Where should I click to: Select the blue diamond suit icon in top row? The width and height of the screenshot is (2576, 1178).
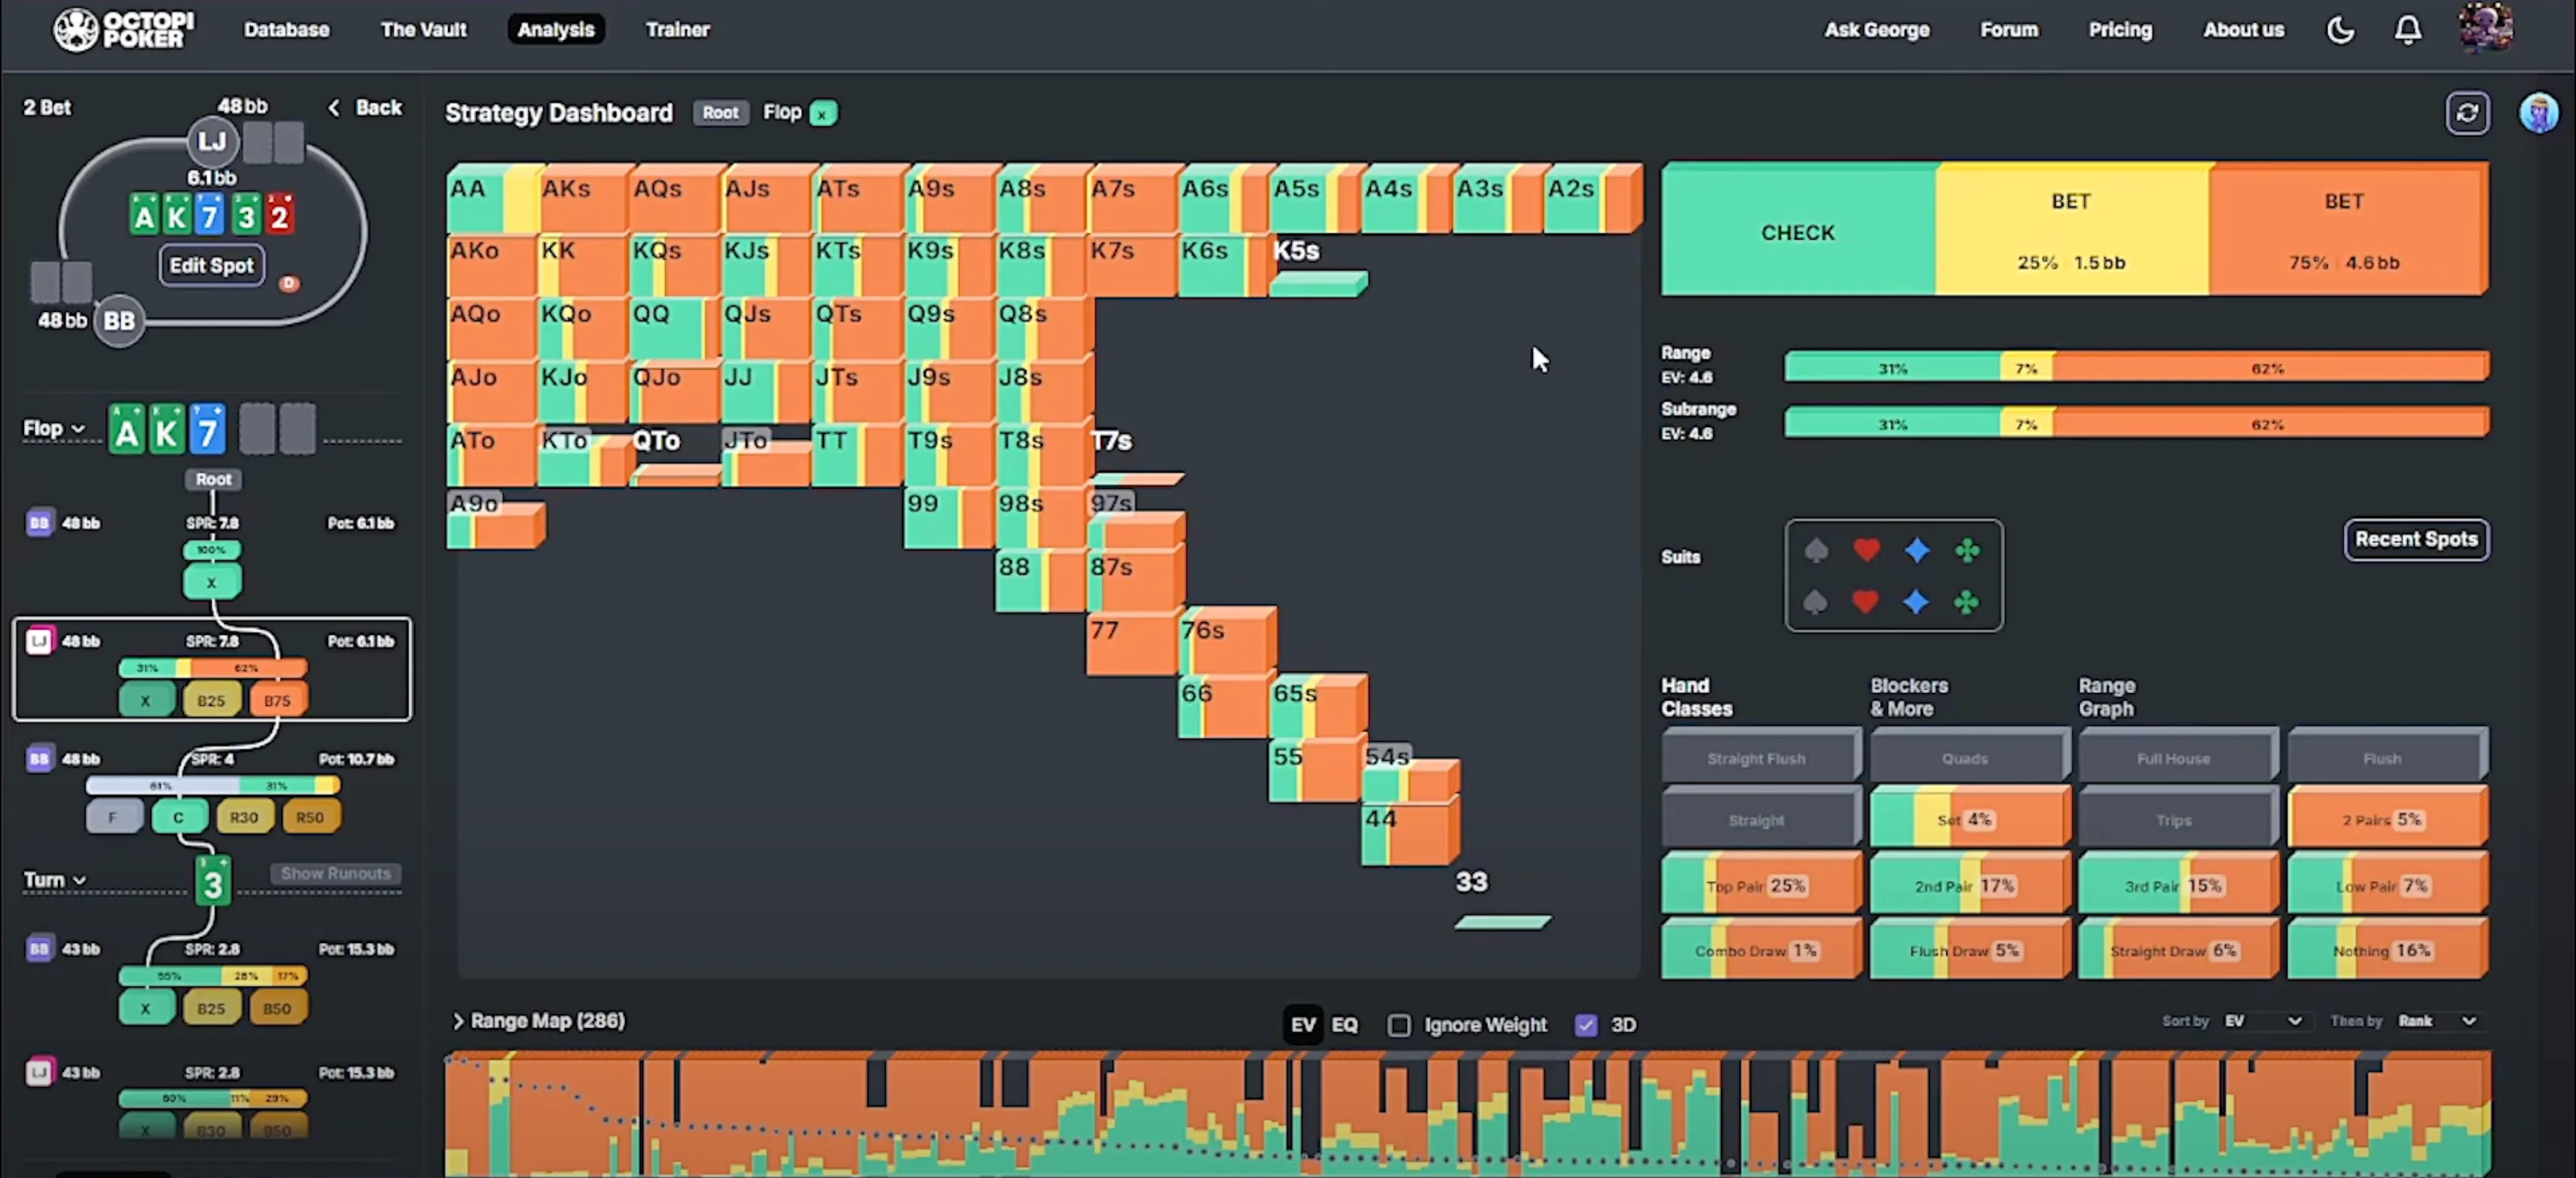pyautogui.click(x=1917, y=550)
